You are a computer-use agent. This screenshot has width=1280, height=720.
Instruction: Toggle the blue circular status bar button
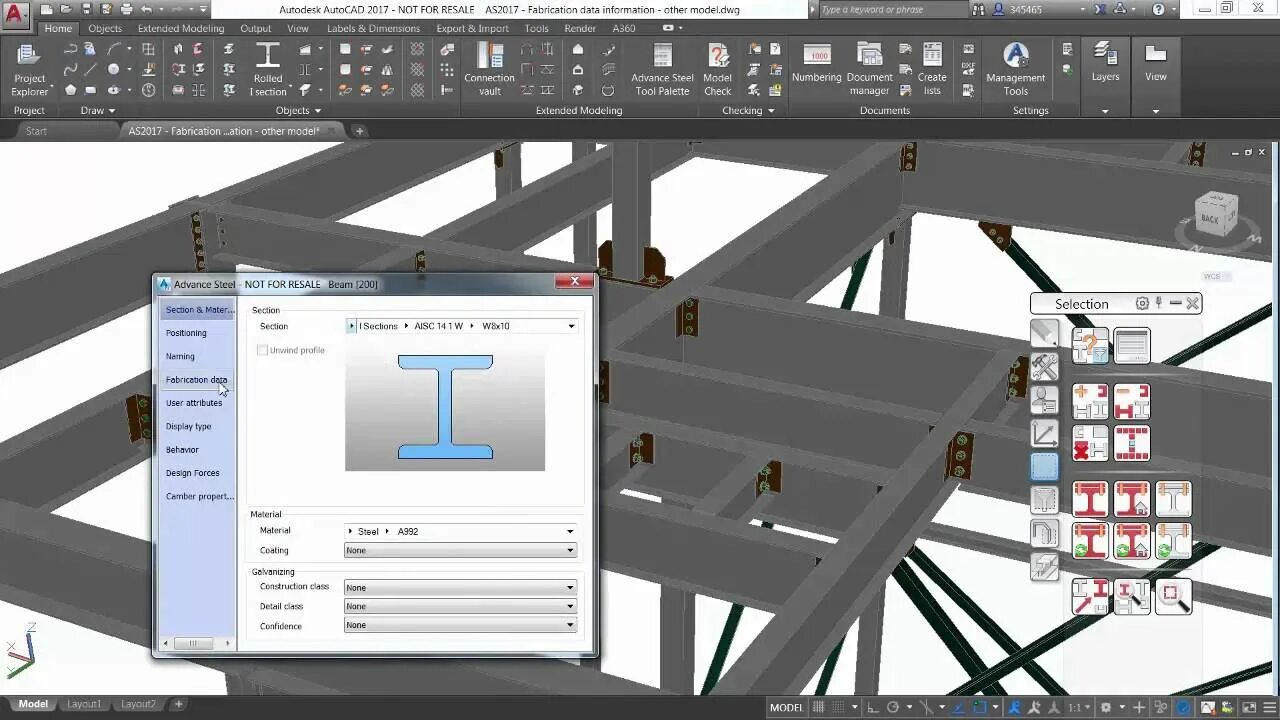tap(1183, 707)
